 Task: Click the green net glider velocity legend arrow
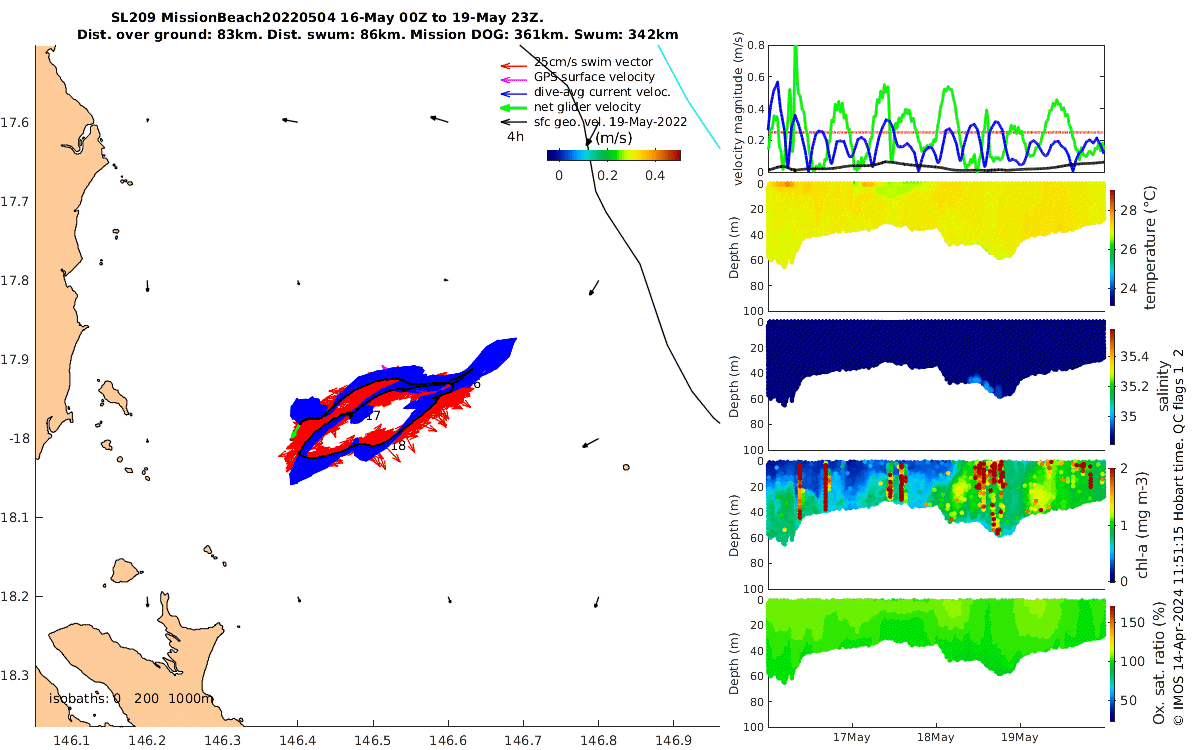513,108
